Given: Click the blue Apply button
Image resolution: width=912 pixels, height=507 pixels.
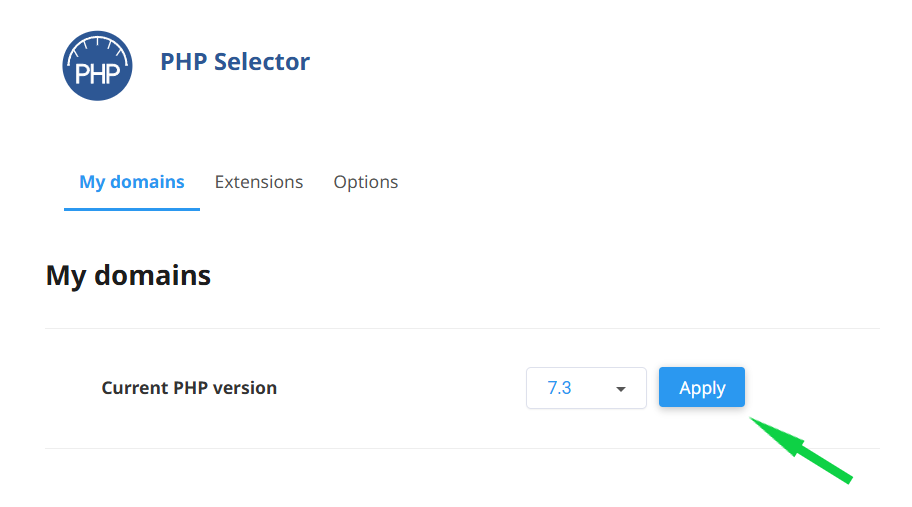Looking at the screenshot, I should click(x=701, y=387).
